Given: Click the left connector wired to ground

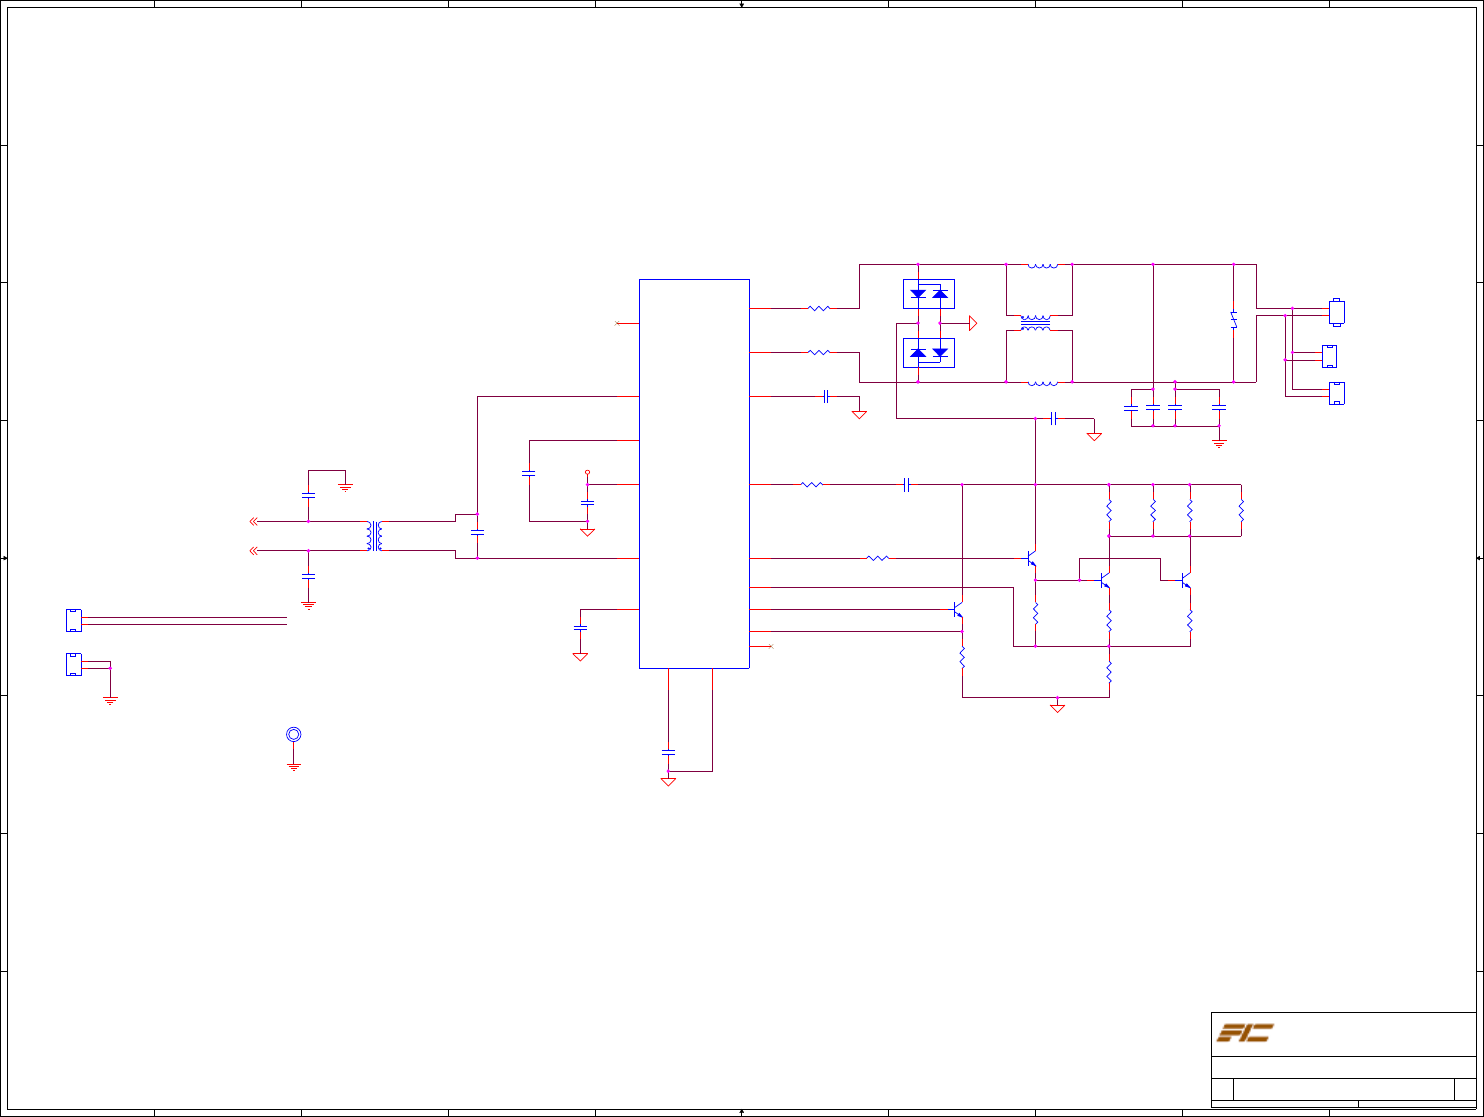Looking at the screenshot, I should tap(74, 664).
